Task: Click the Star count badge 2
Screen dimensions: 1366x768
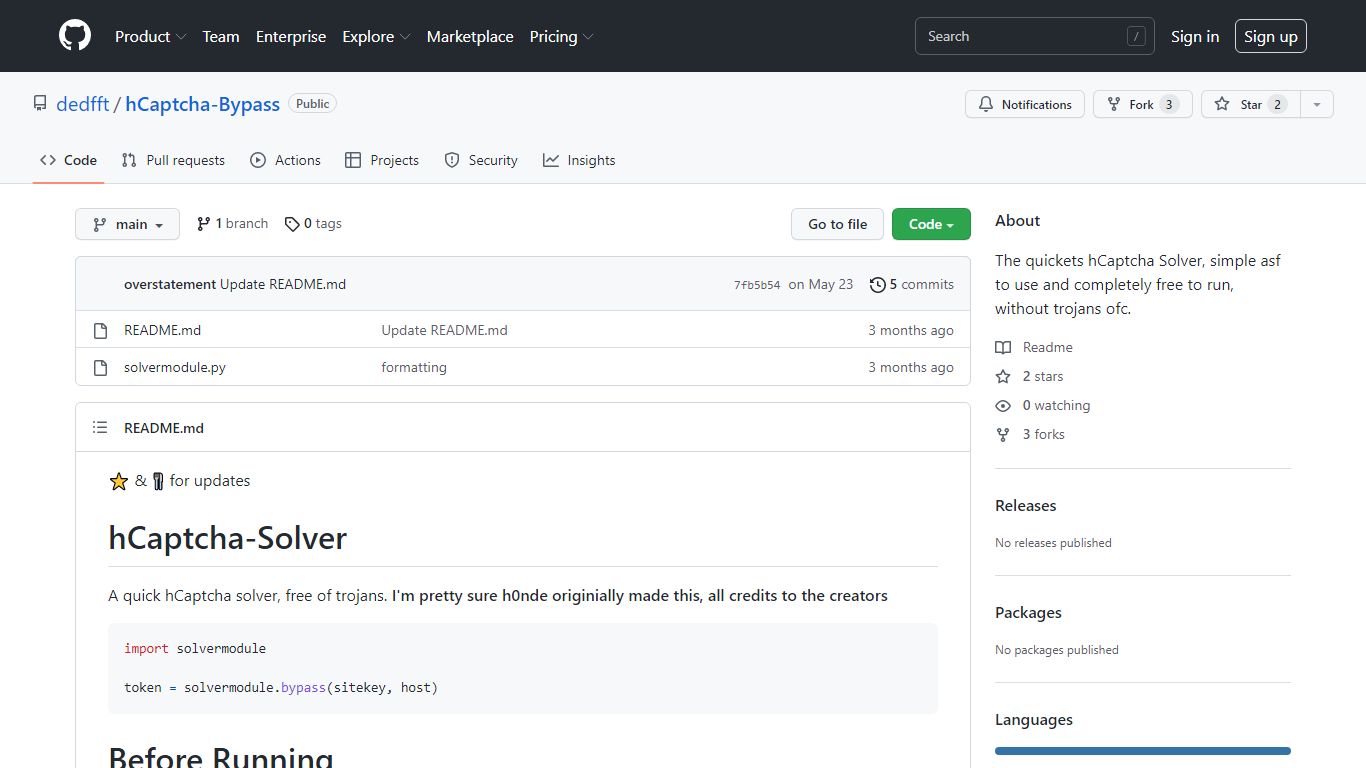Action: coord(1277,104)
